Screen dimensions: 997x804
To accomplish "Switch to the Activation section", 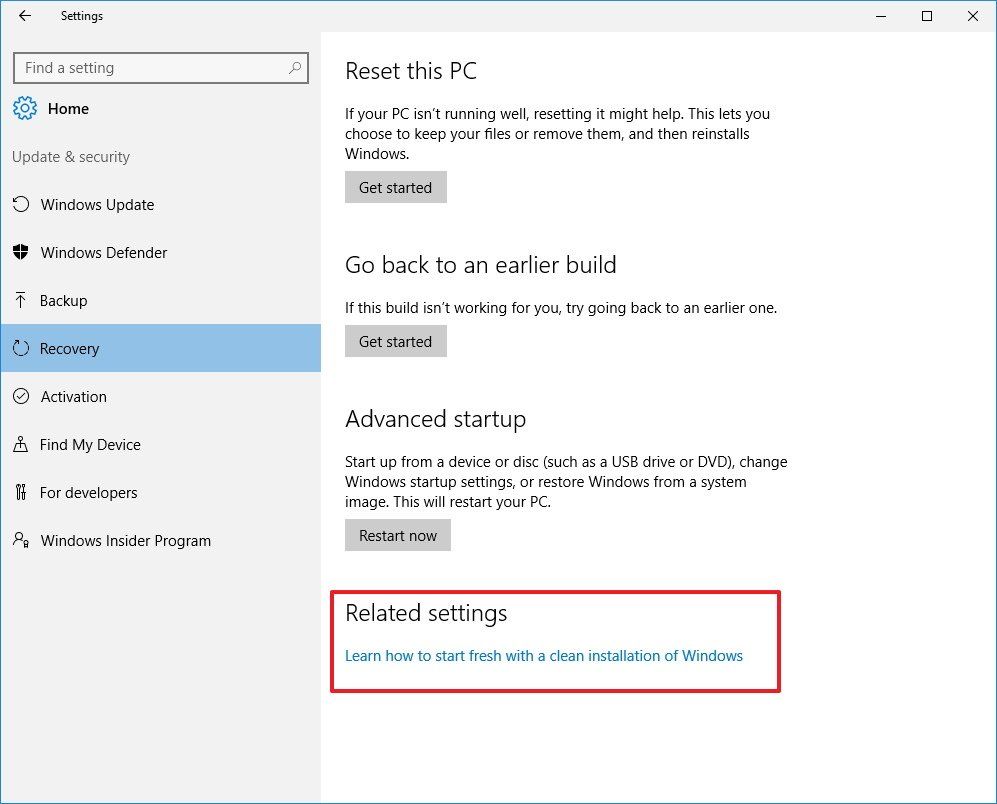I will click(73, 396).
